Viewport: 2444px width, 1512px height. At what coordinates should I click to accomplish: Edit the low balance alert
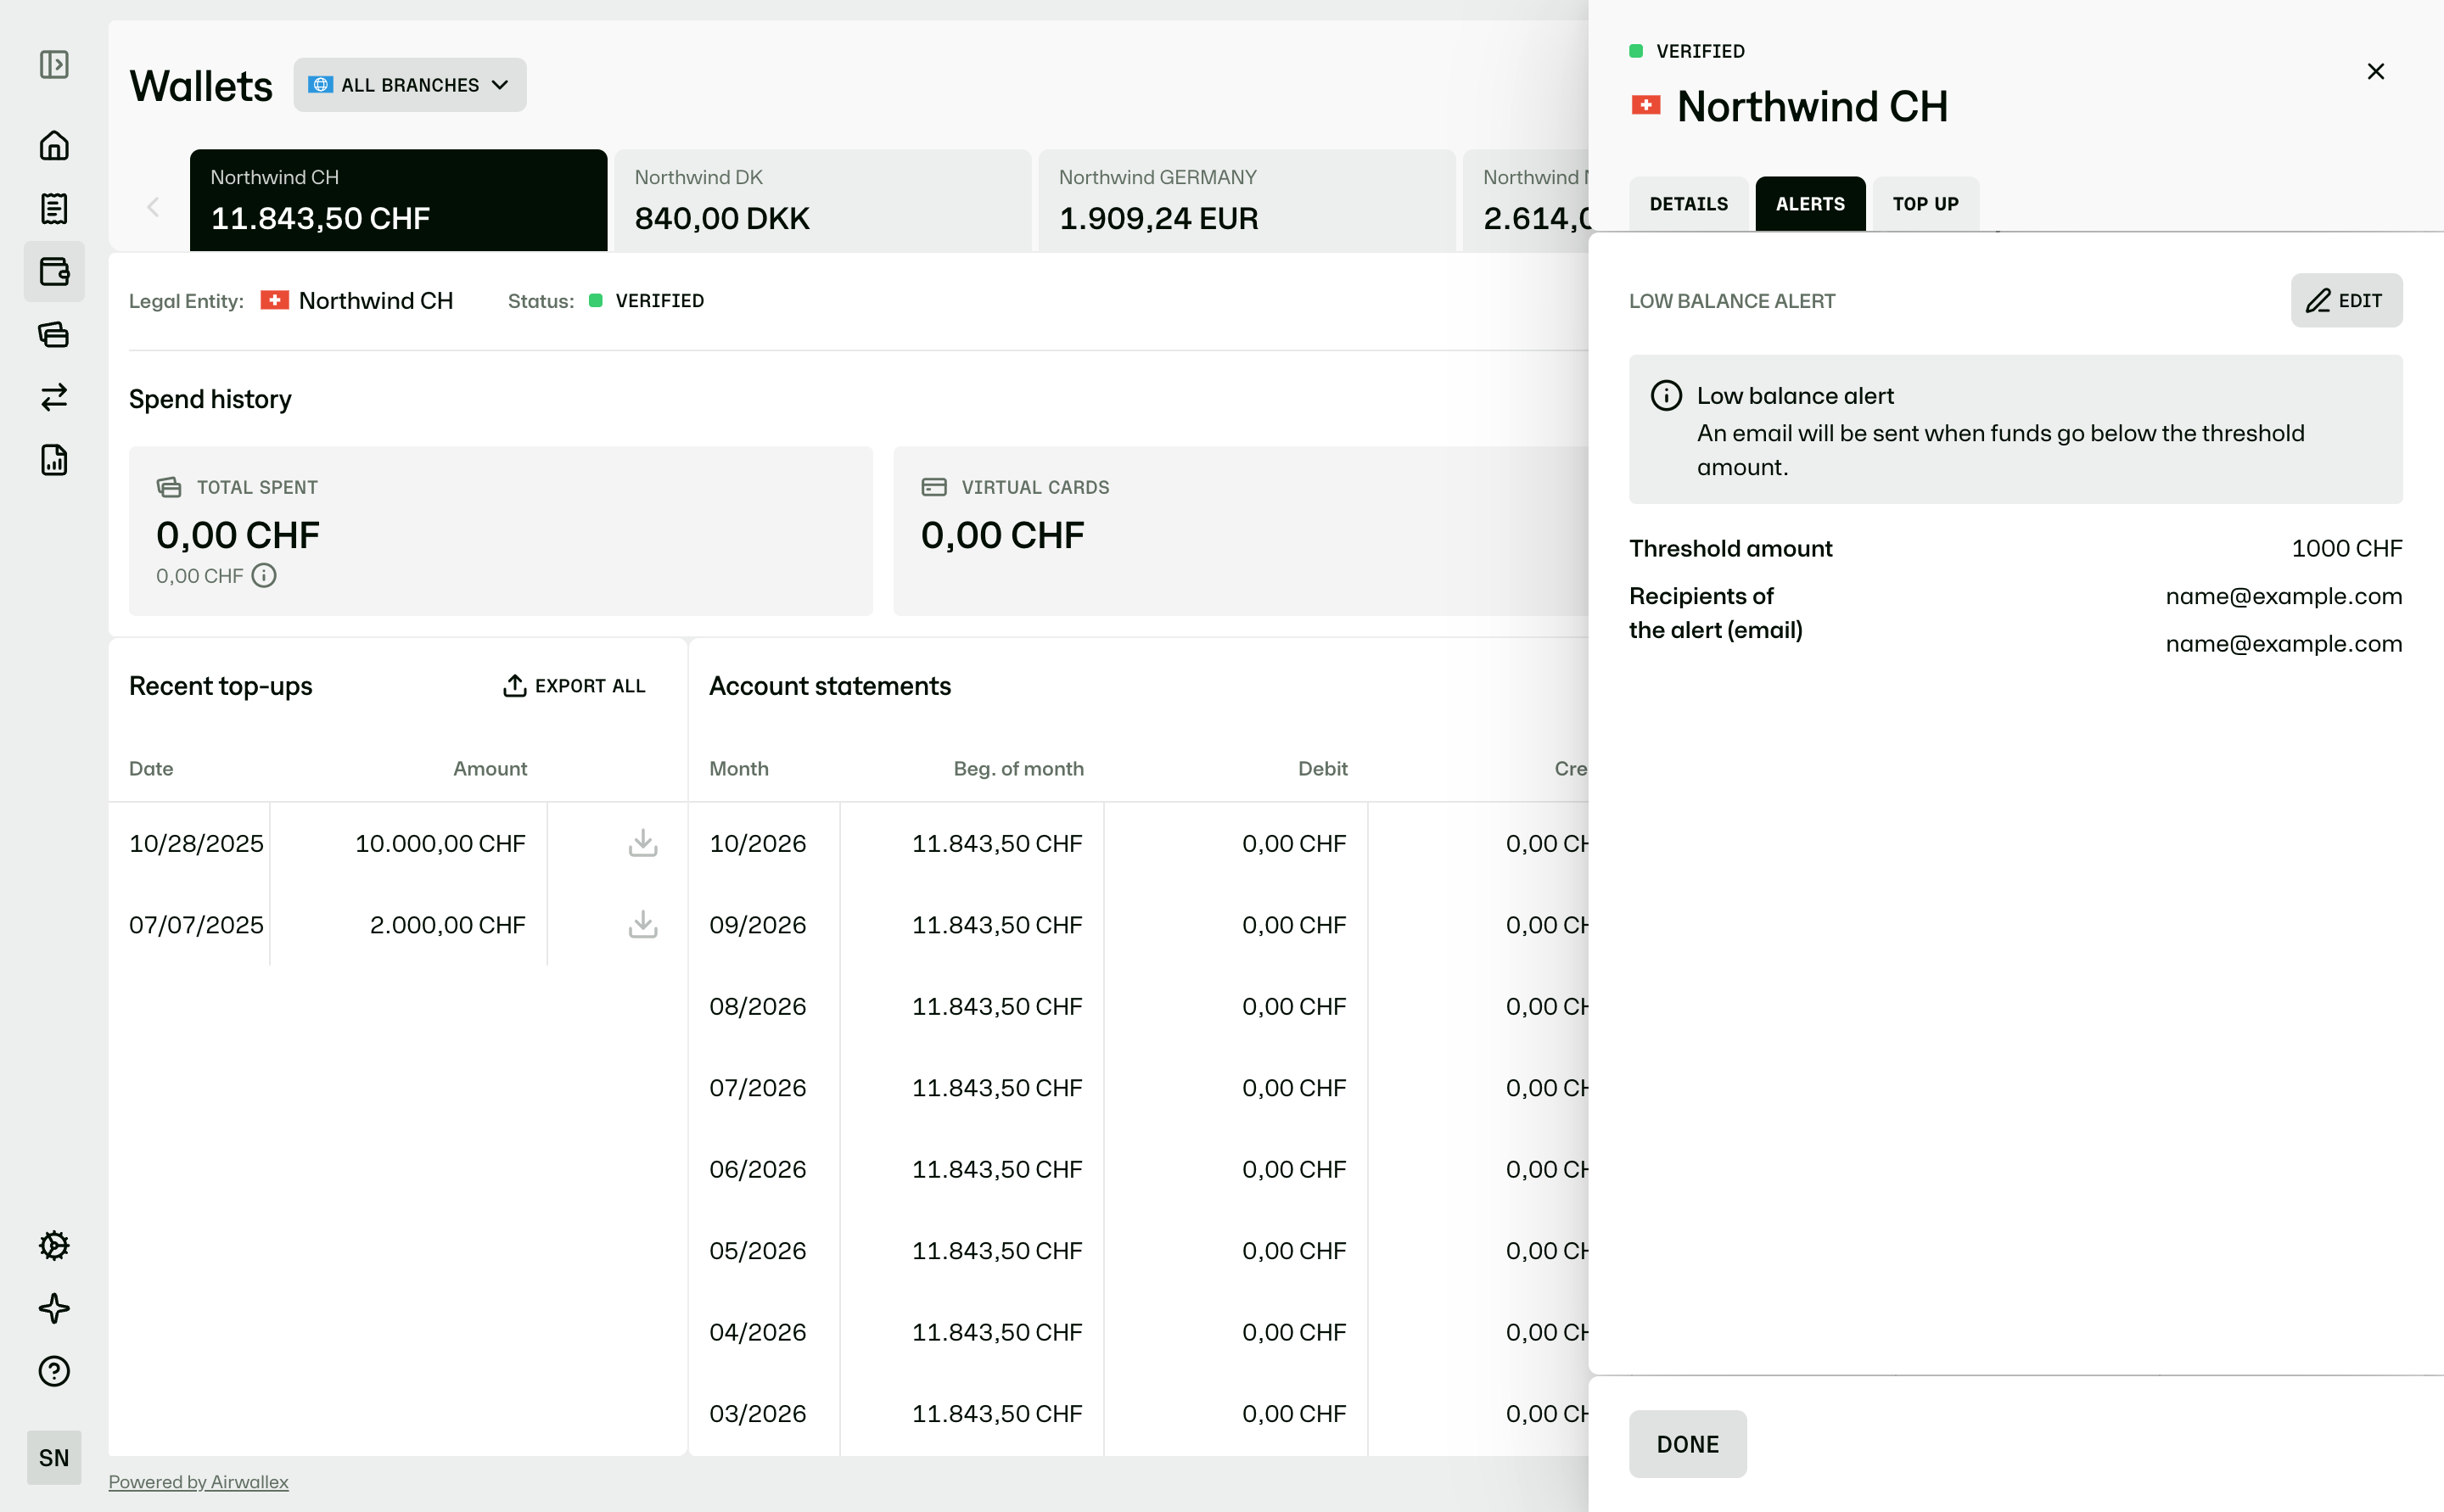pos(2346,301)
